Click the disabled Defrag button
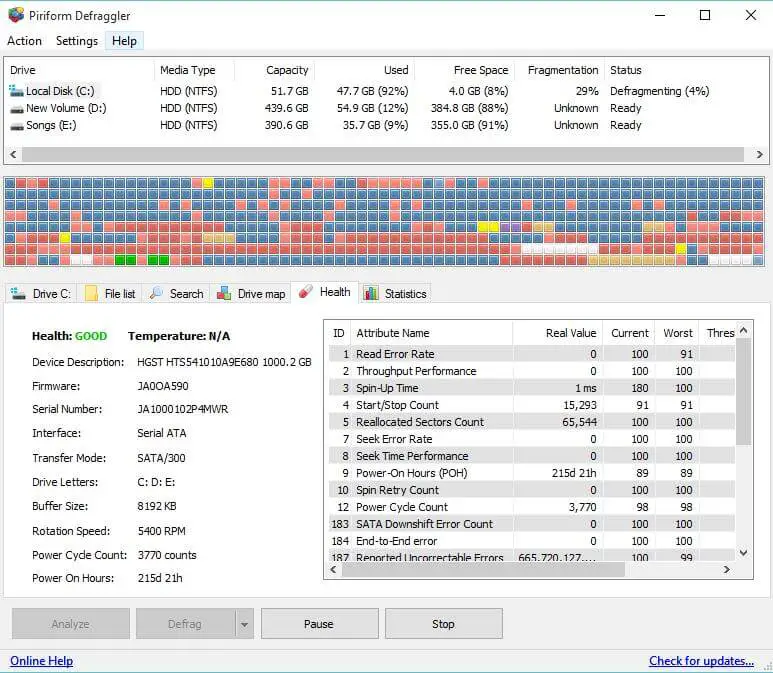Screen dimensions: 773x673 point(185,624)
